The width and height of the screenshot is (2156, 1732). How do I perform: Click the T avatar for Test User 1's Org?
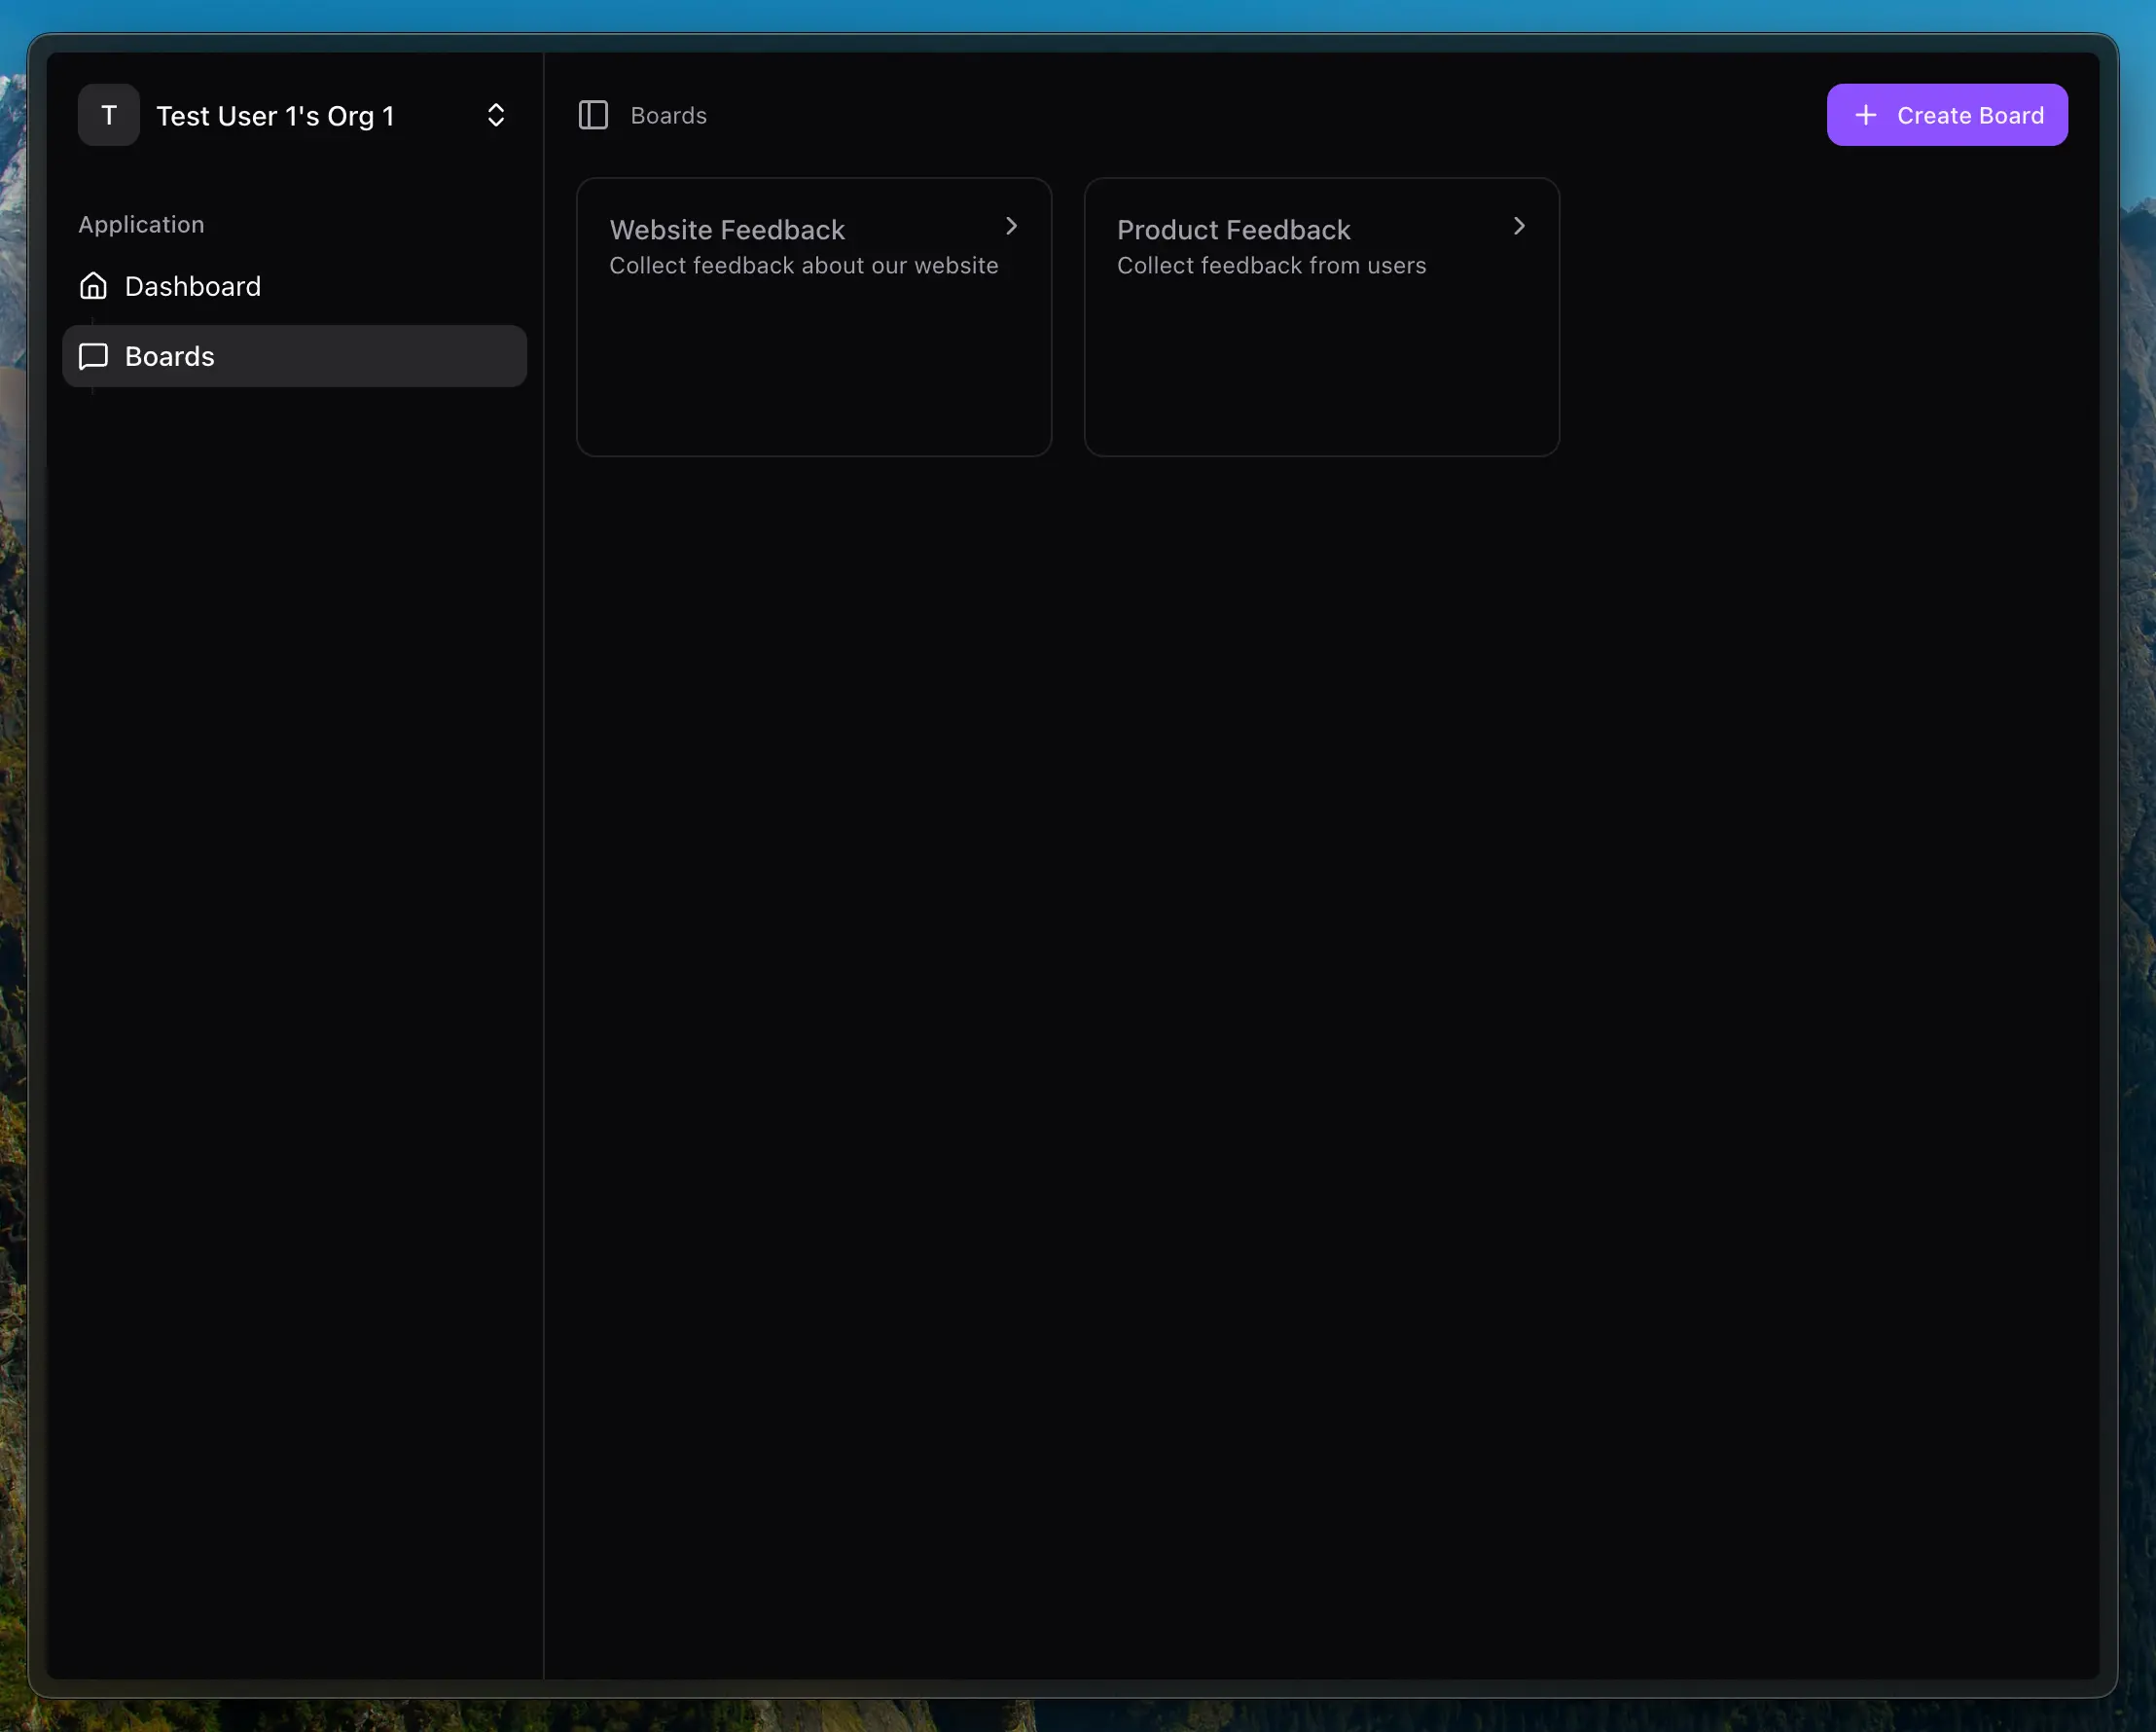[x=108, y=114]
